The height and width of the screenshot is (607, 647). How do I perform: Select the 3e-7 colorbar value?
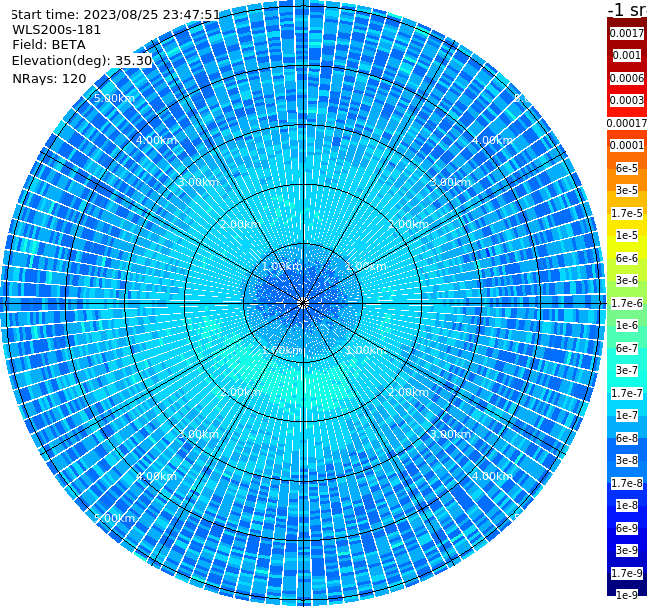pyautogui.click(x=627, y=370)
